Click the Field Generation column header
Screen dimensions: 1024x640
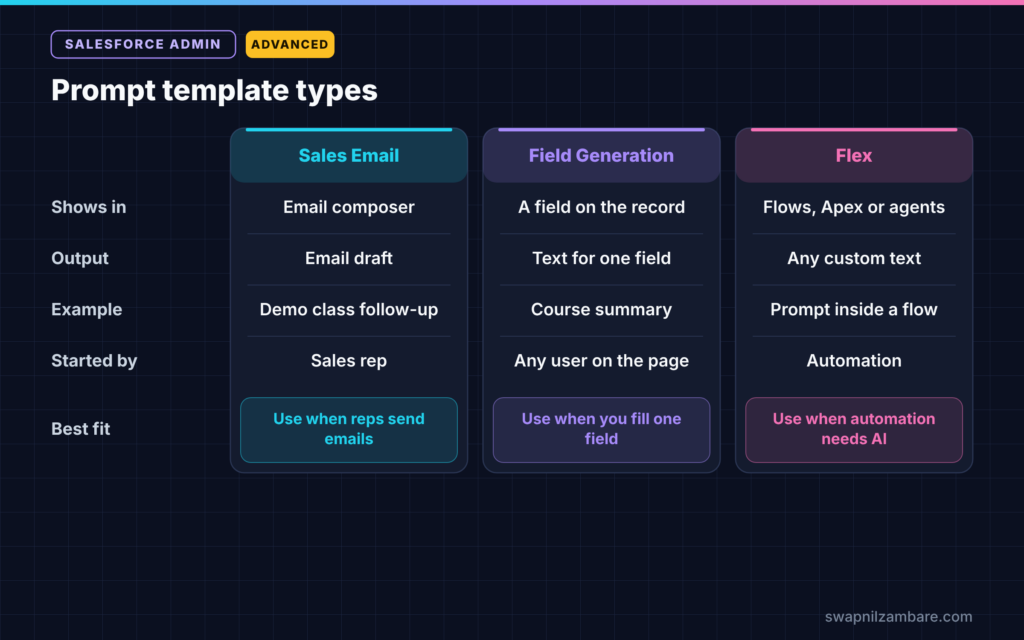click(x=601, y=155)
